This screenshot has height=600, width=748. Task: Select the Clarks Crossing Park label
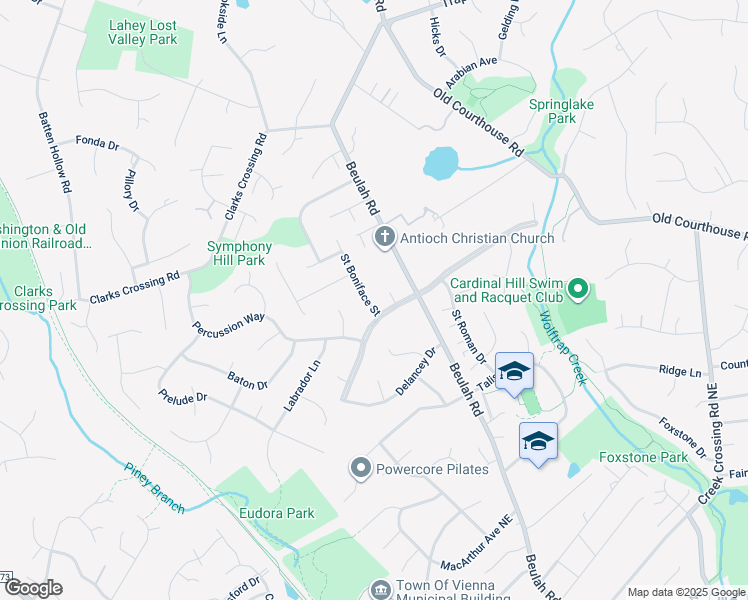(x=38, y=298)
